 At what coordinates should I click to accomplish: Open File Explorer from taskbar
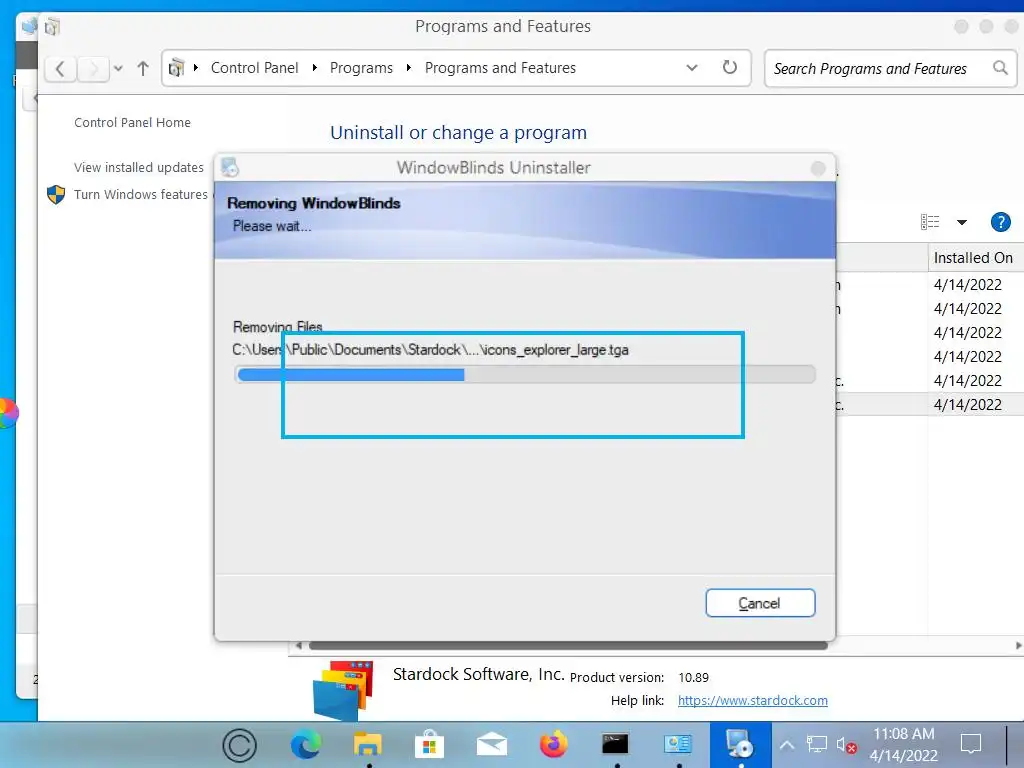[x=368, y=745]
